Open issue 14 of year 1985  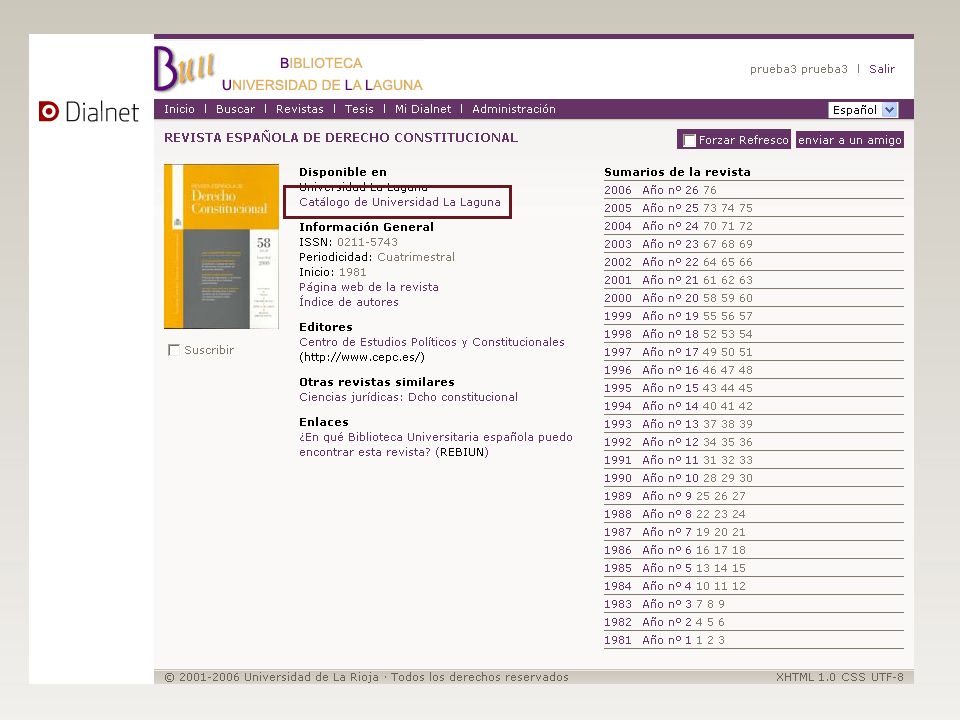coord(721,568)
